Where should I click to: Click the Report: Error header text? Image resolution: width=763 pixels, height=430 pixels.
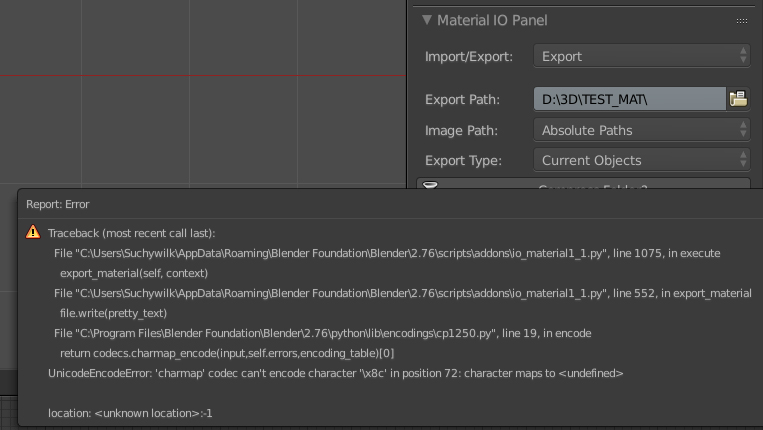pos(57,204)
